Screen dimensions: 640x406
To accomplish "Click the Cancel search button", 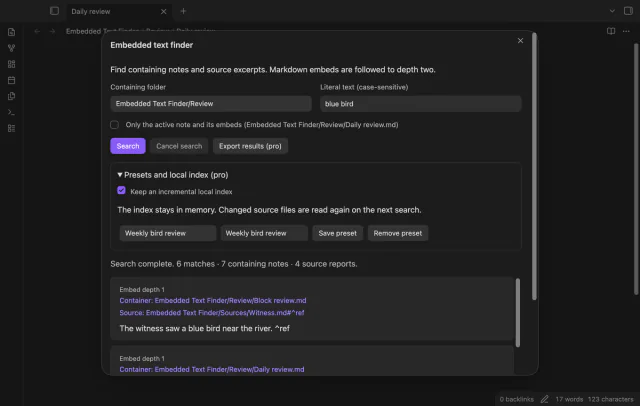I will coord(179,146).
